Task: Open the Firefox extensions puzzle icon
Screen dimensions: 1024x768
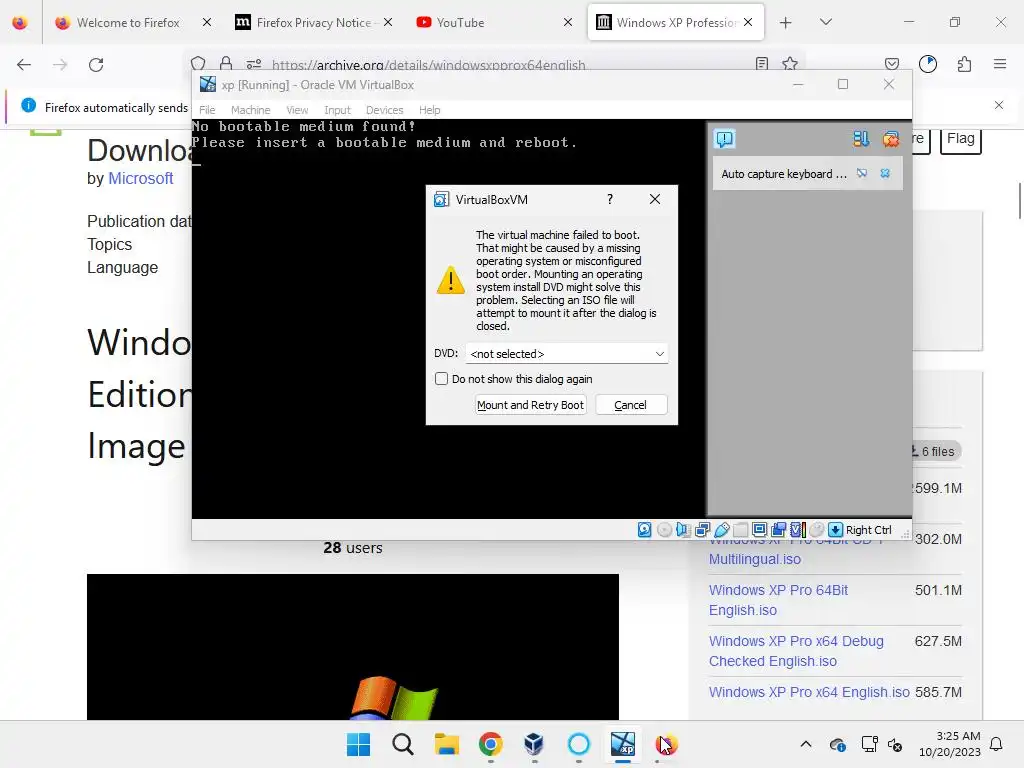Action: [964, 64]
